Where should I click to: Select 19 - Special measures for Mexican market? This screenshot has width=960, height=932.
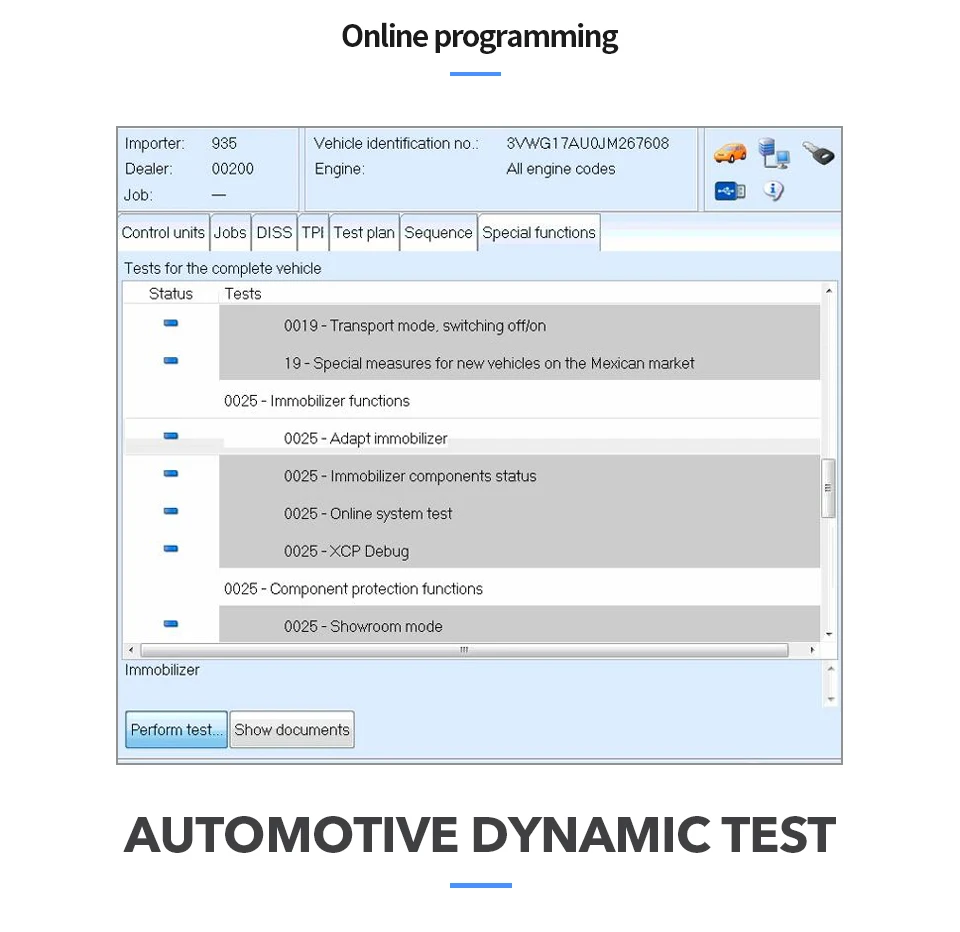[519, 363]
